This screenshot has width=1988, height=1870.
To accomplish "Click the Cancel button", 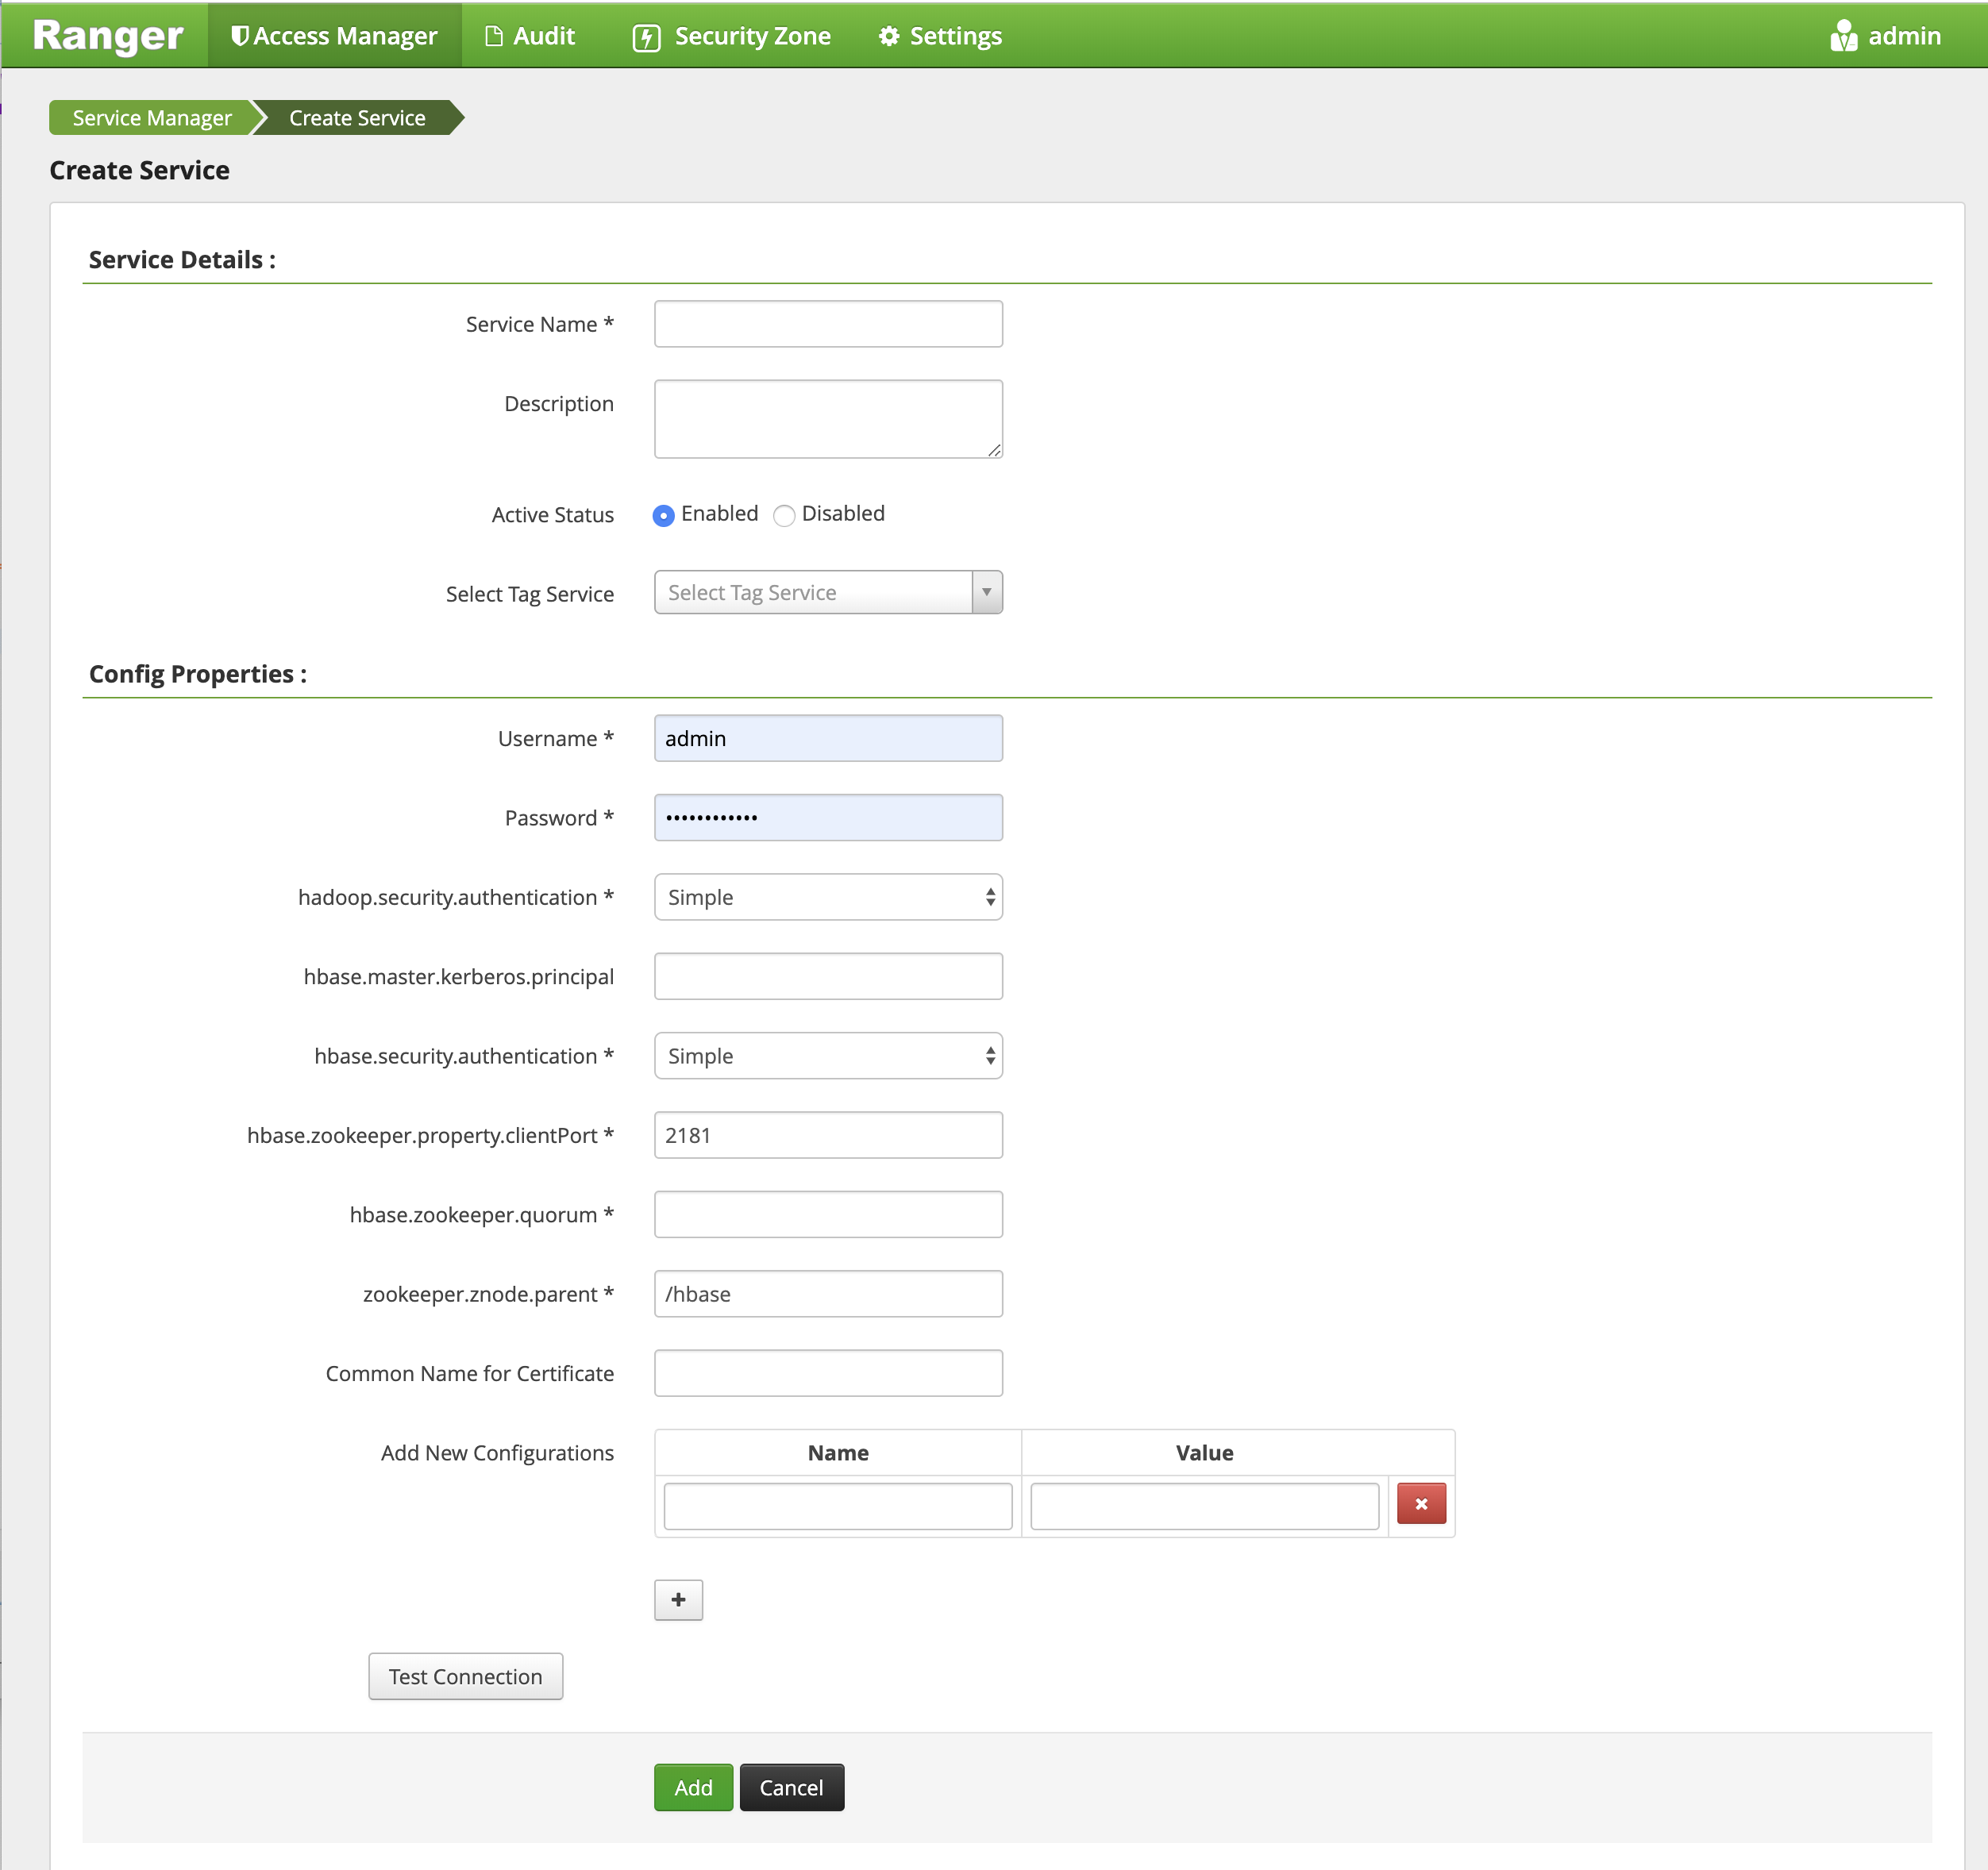I will (791, 1788).
